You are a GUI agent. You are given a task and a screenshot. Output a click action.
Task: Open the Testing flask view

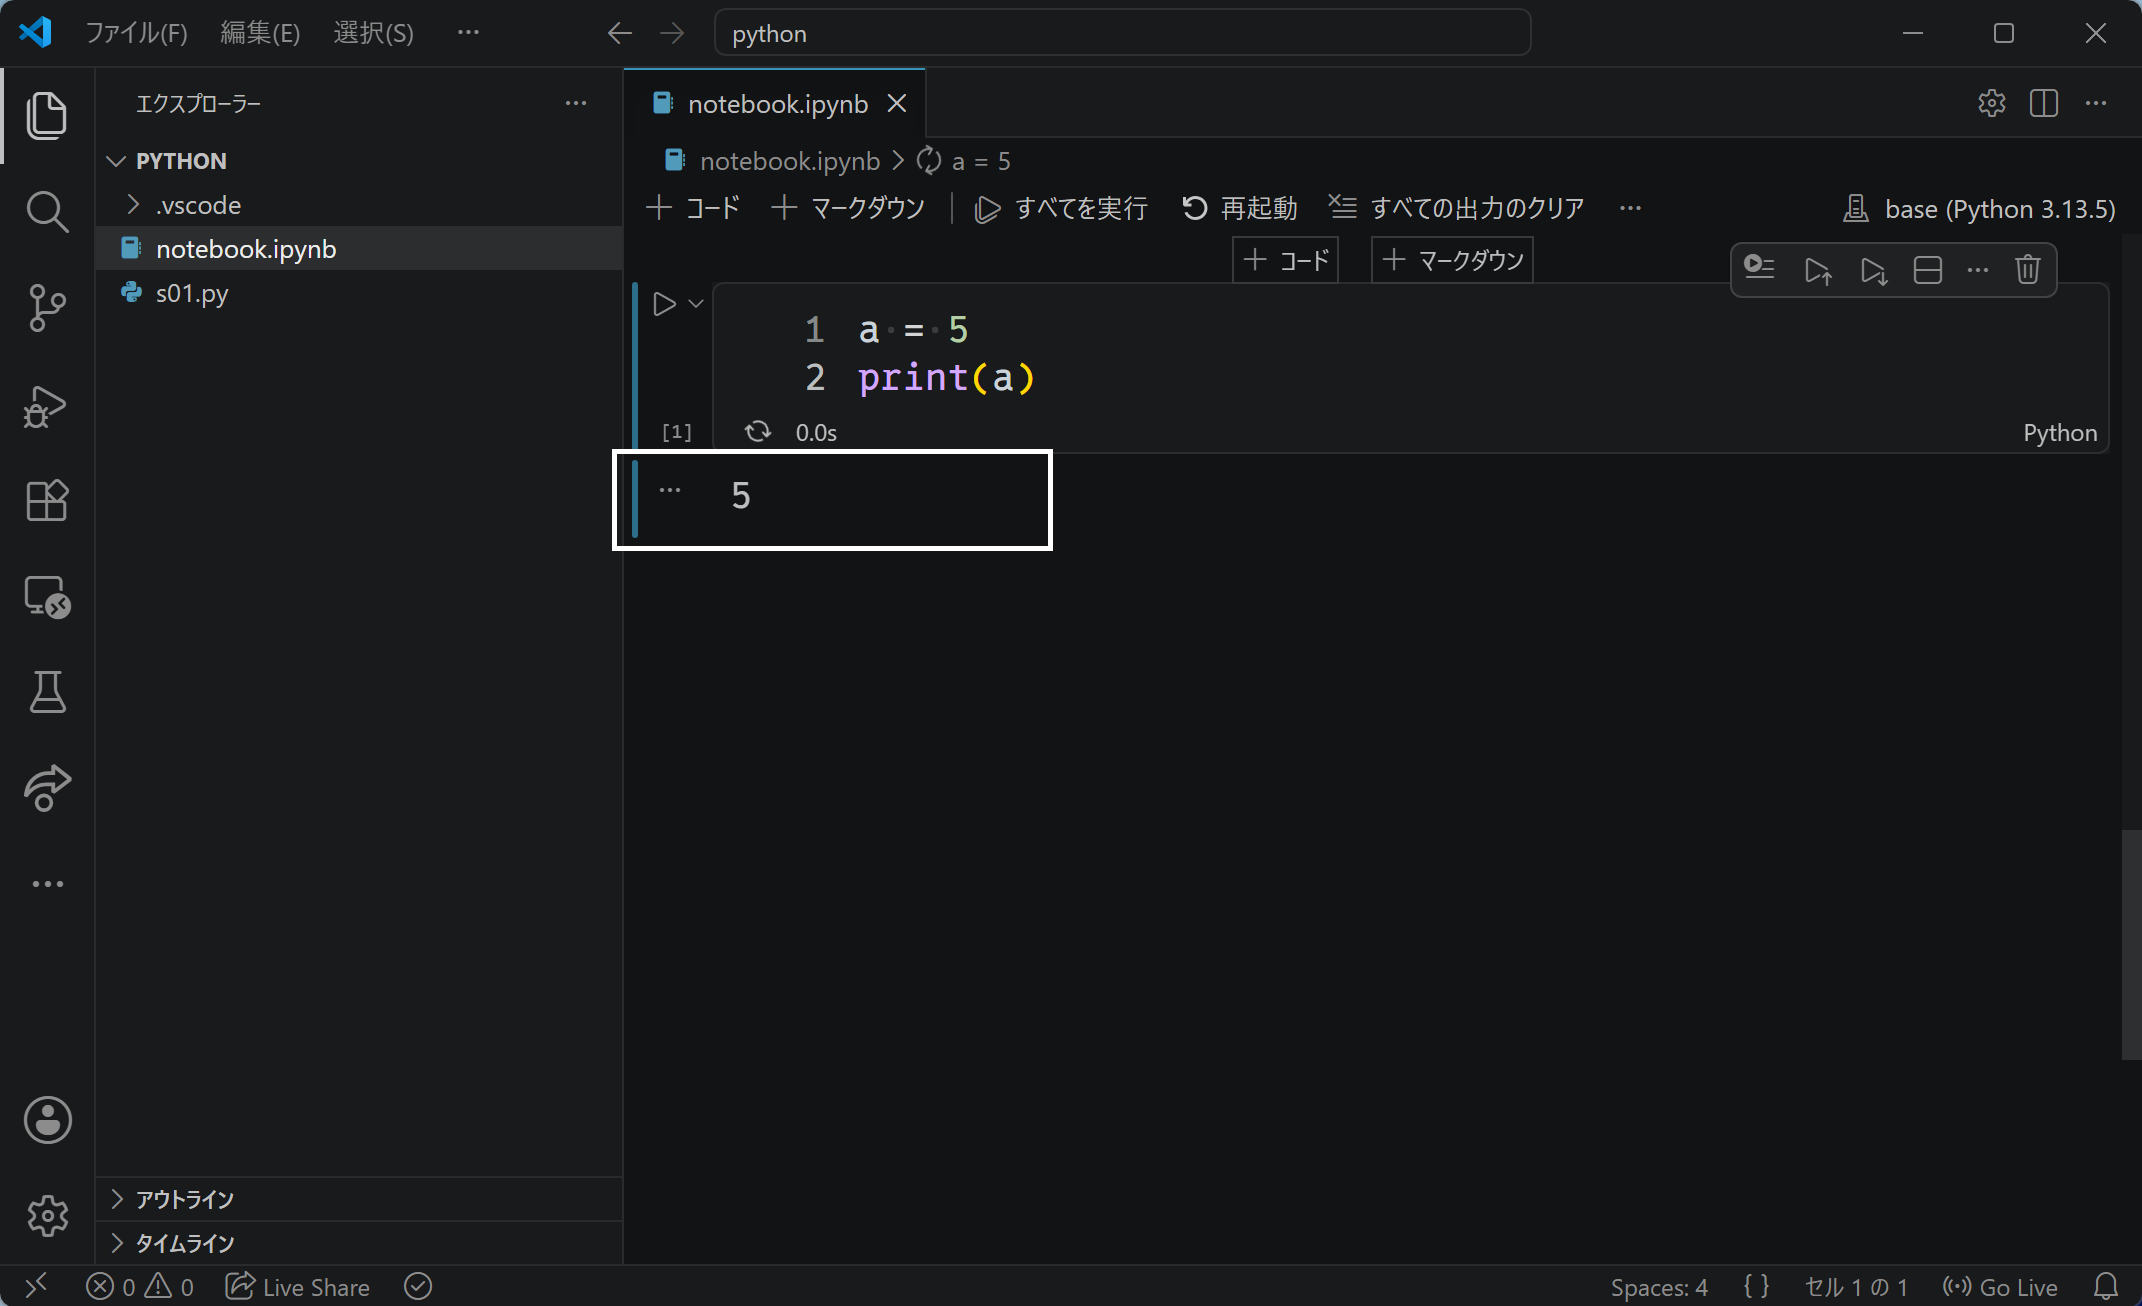47,692
